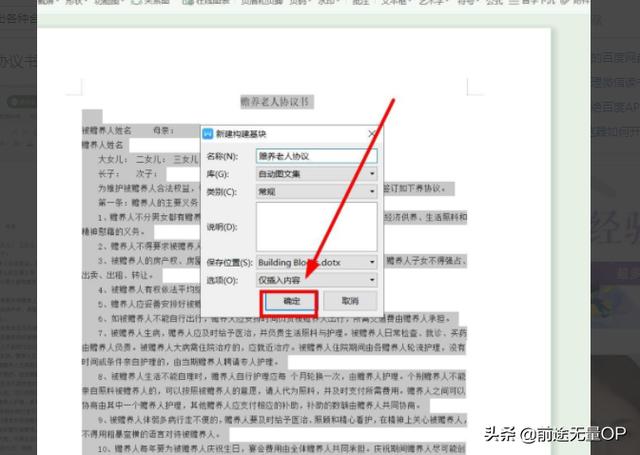640x455 pixels.
Task: Click the 确定 button in the dialog
Action: 289,300
